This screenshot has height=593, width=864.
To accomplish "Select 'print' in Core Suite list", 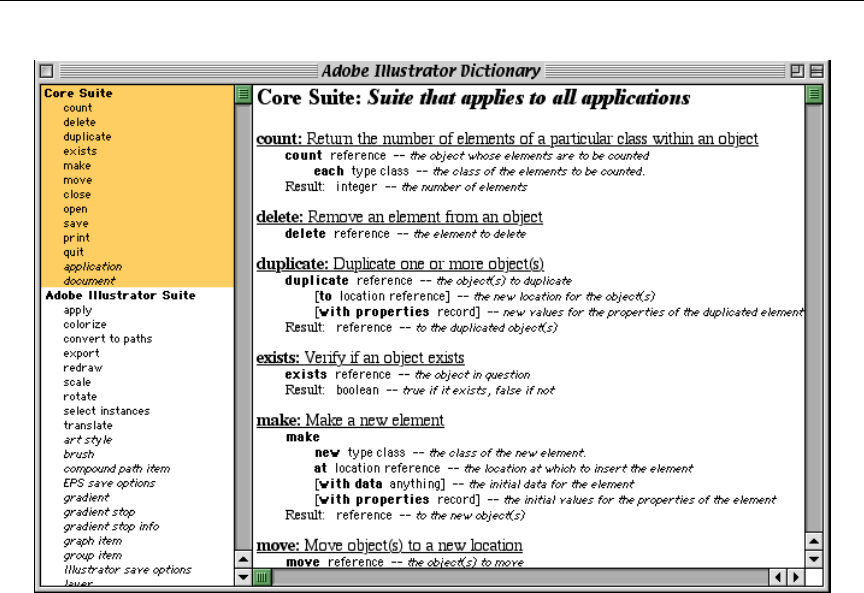I will click(76, 238).
